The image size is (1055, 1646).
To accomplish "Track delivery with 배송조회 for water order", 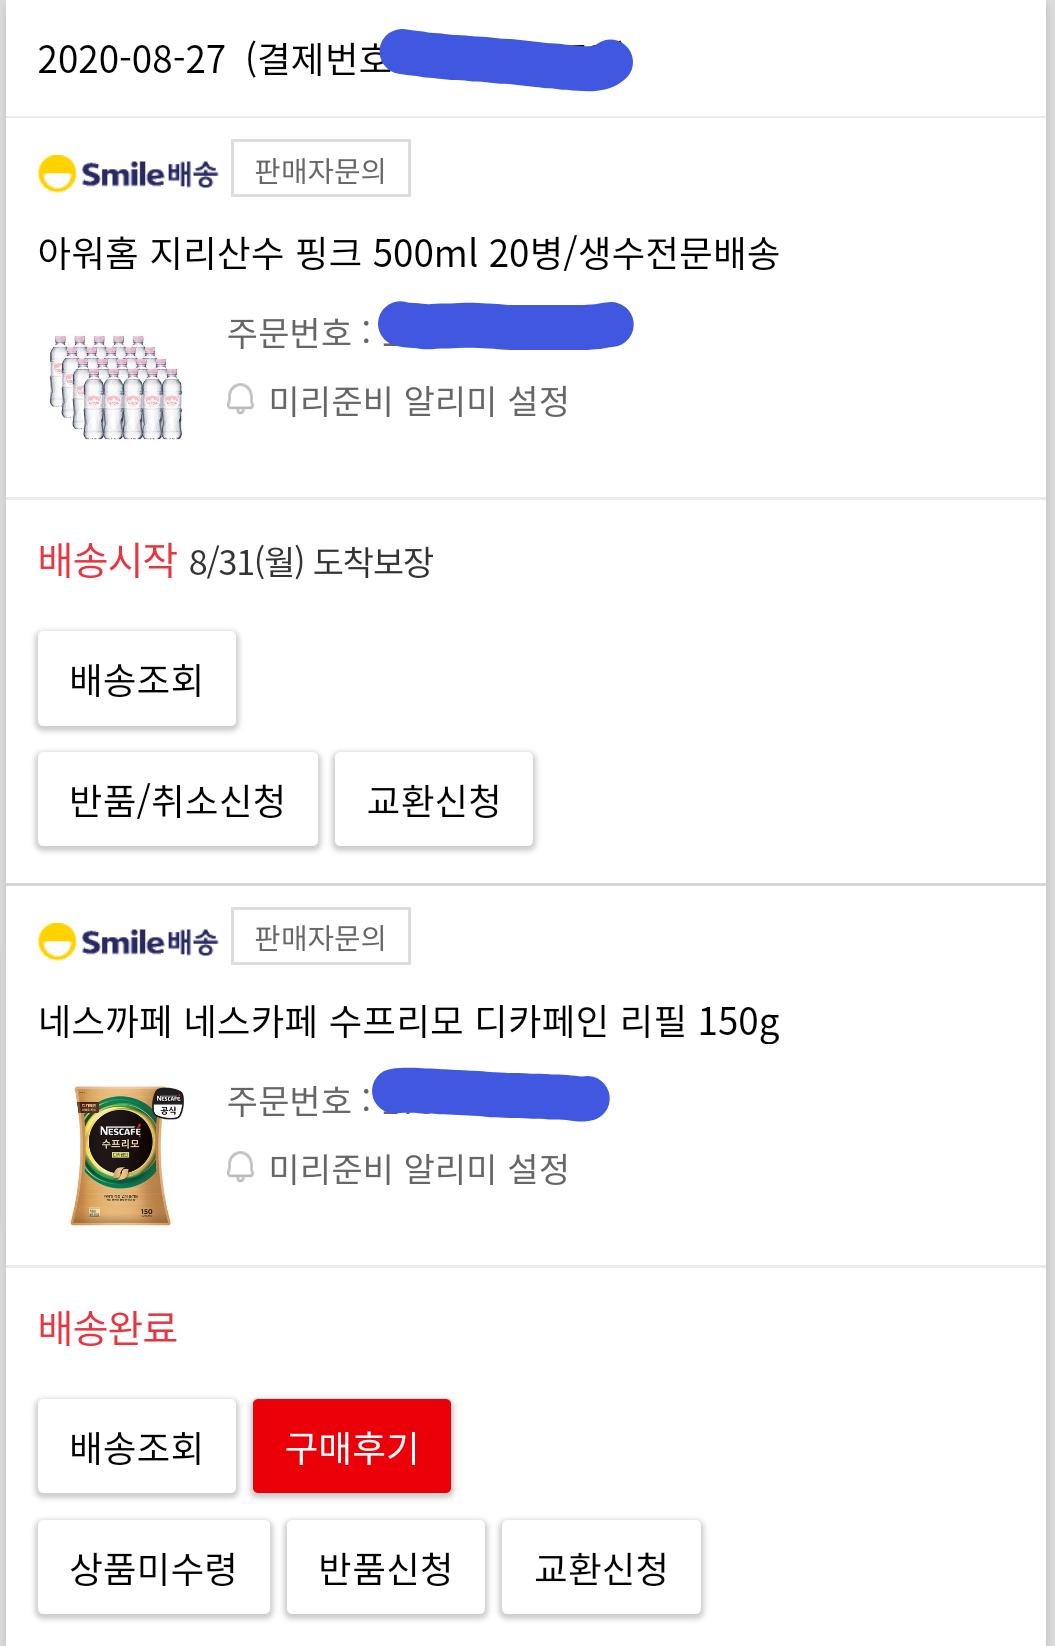I will [137, 679].
